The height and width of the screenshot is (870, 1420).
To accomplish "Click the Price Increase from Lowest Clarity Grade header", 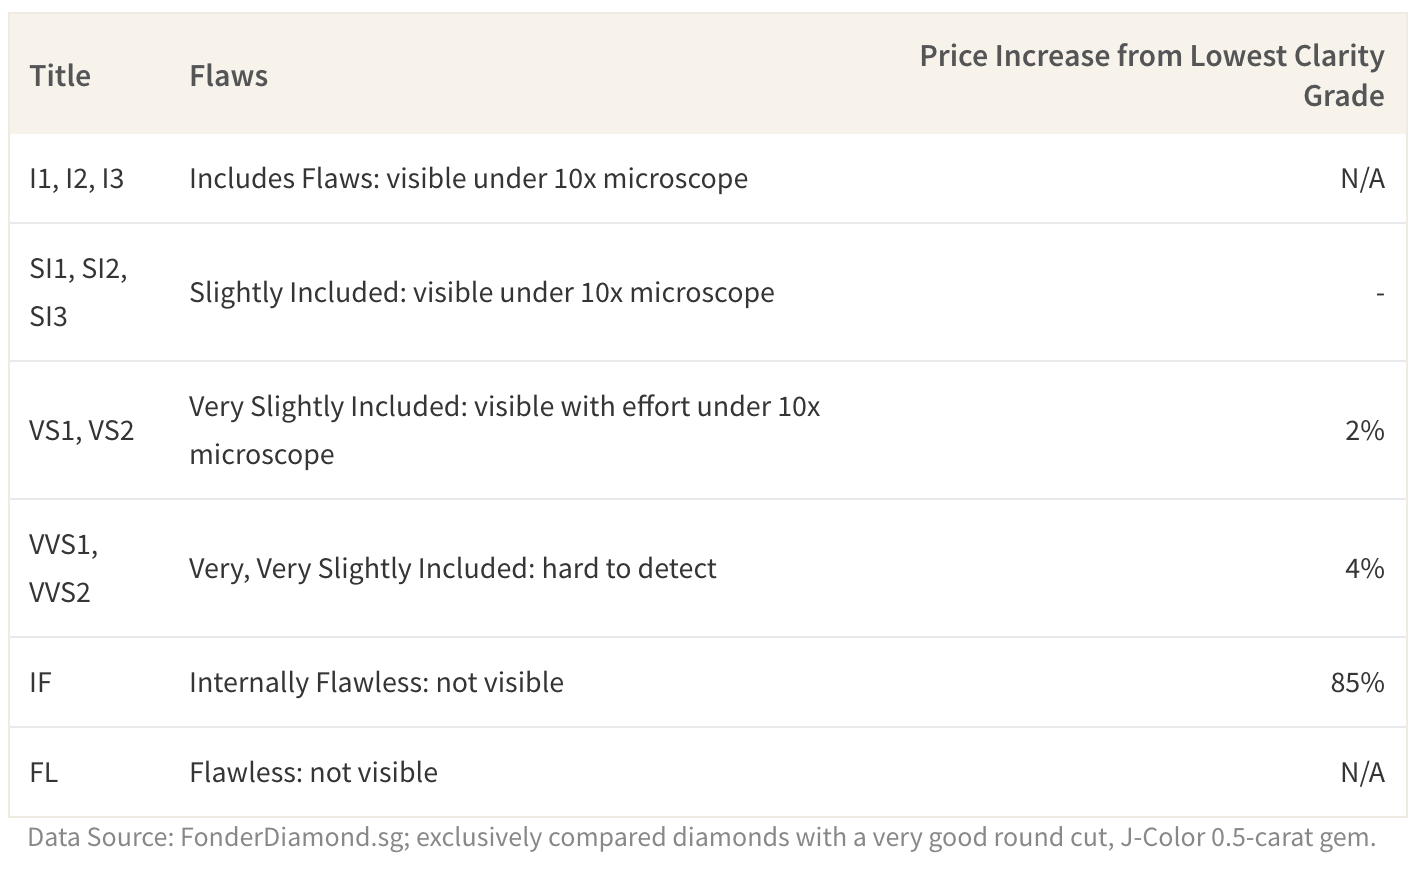I will [1152, 75].
